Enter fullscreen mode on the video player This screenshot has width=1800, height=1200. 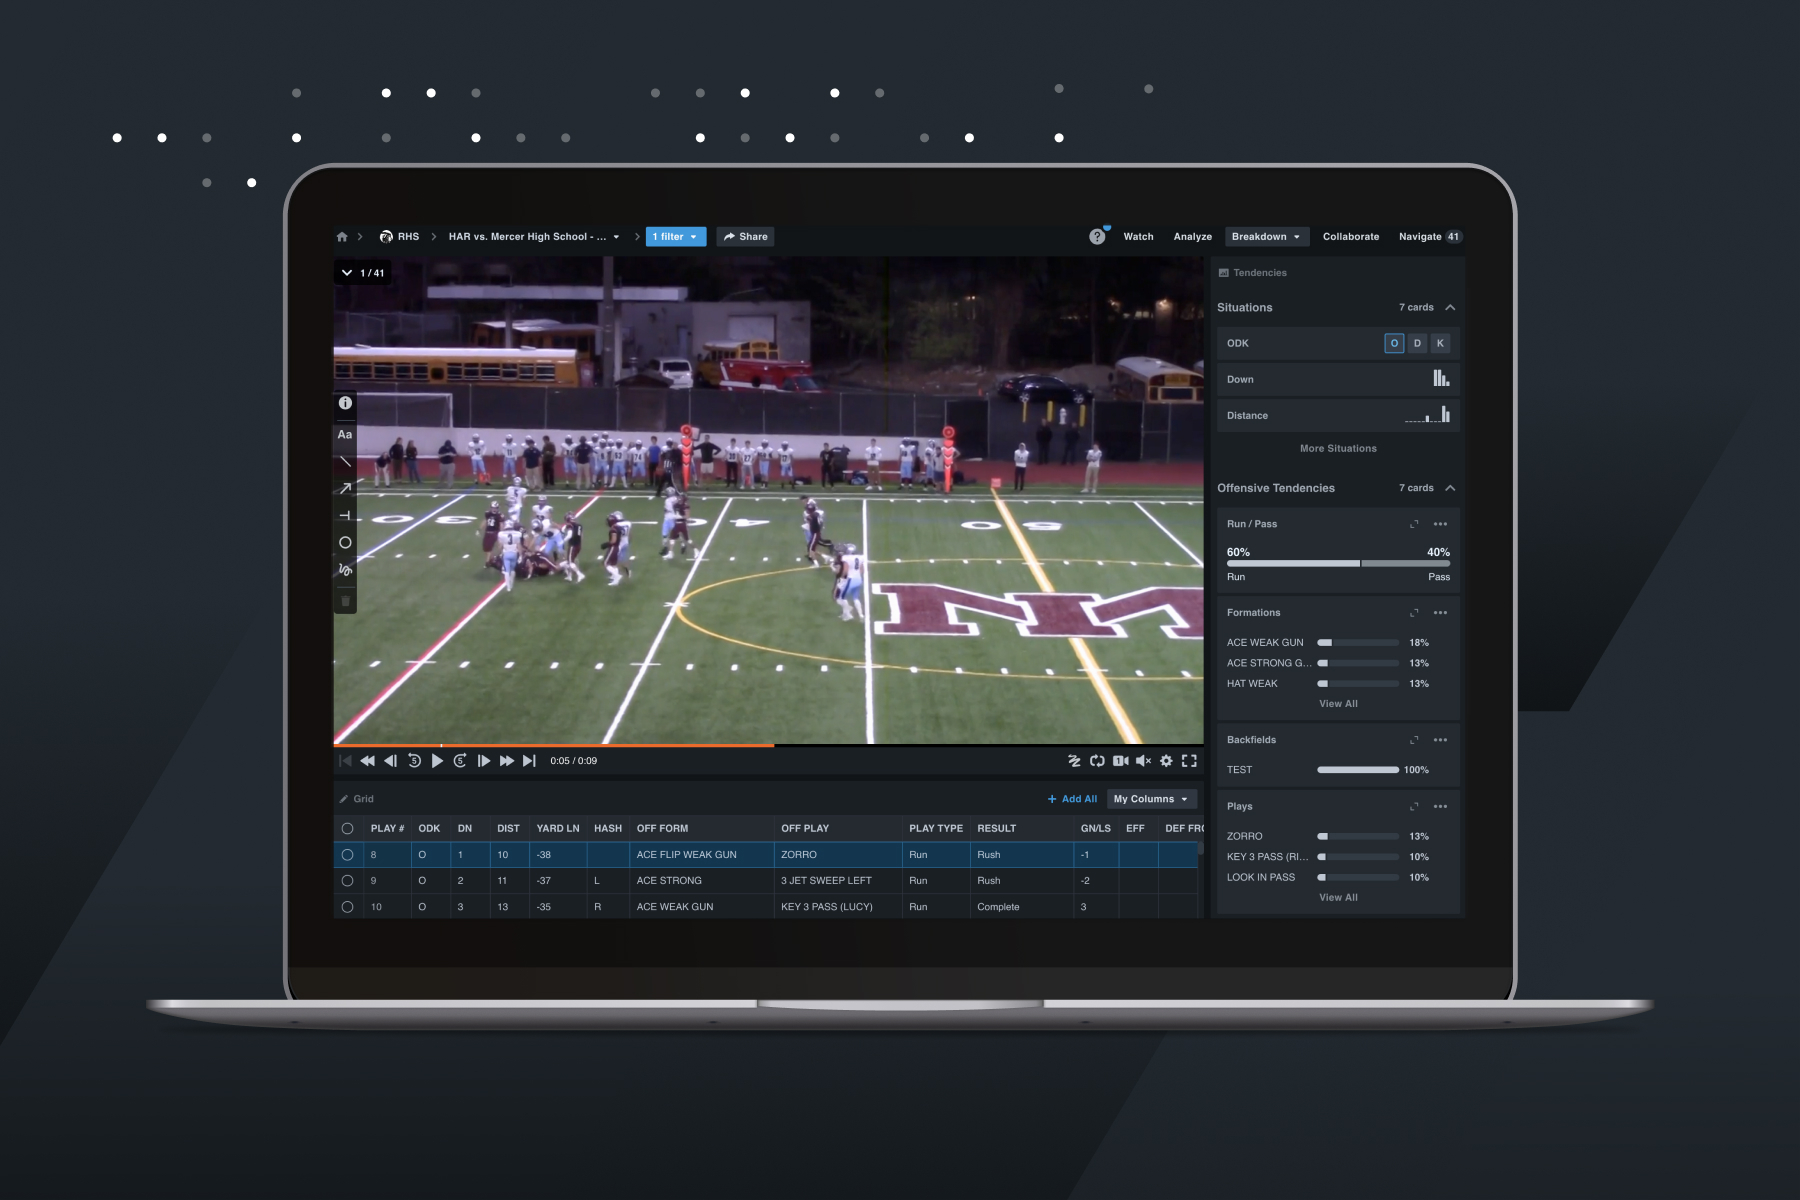pyautogui.click(x=1189, y=760)
